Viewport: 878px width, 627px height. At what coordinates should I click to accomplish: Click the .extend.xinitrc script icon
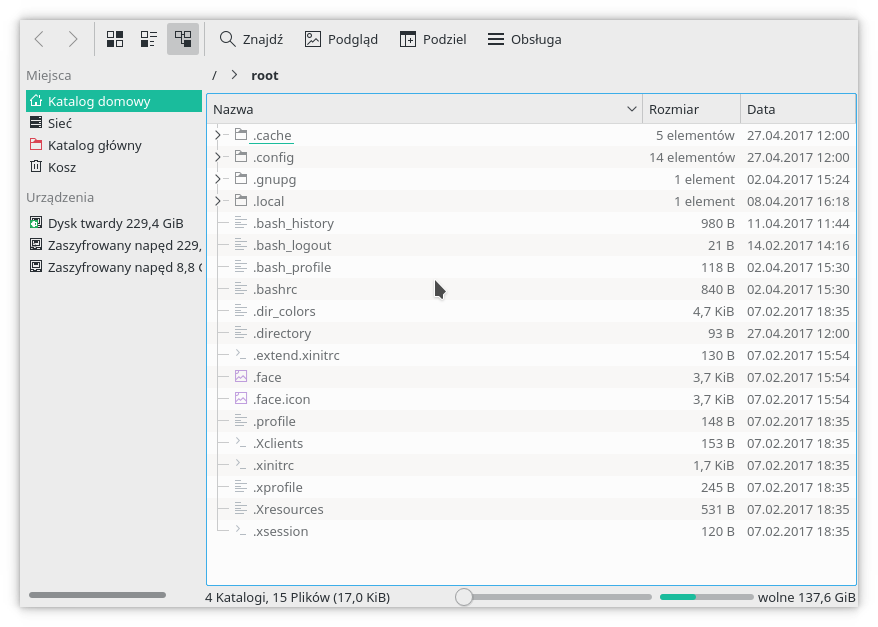(241, 355)
